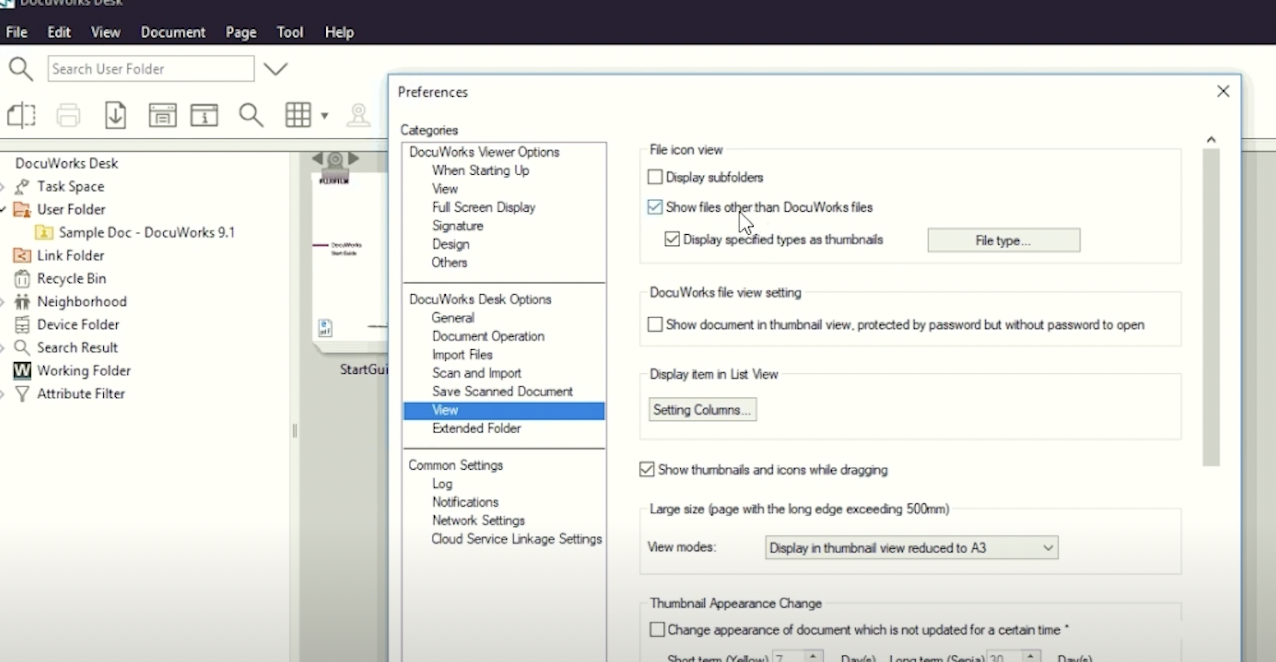This screenshot has height=662, width=1276.
Task: Click the Setting Columns... button
Action: tap(702, 410)
